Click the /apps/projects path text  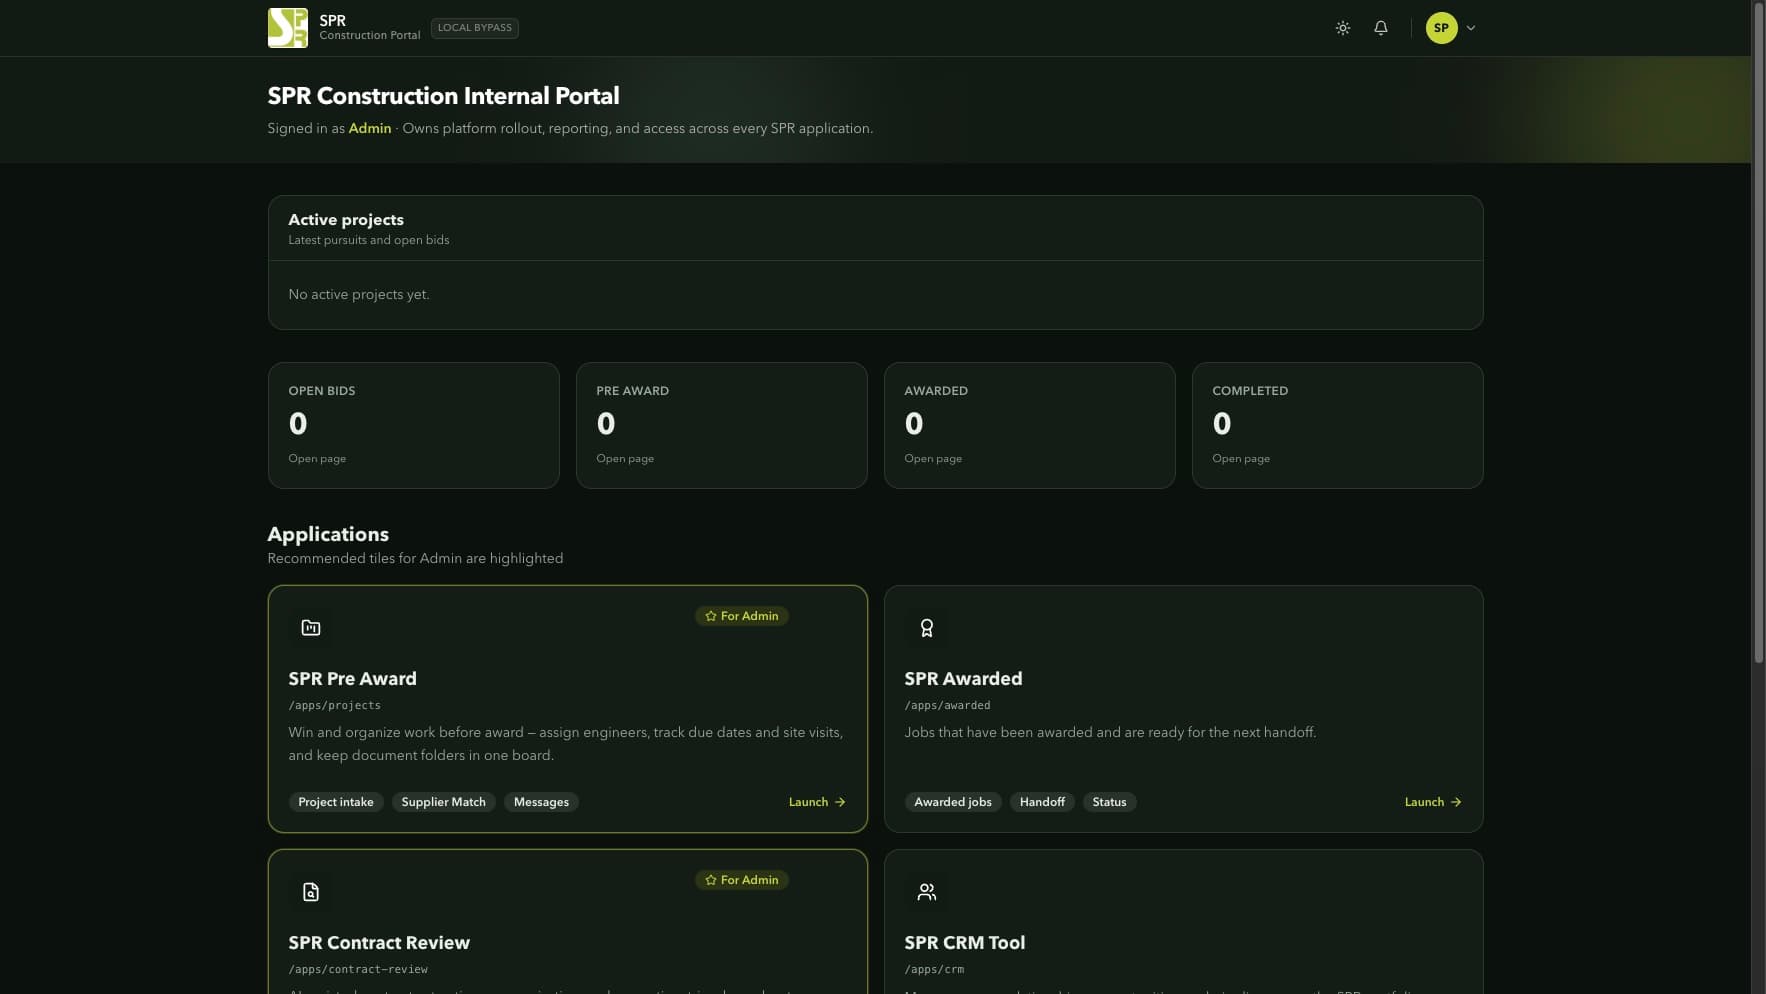[x=334, y=706]
